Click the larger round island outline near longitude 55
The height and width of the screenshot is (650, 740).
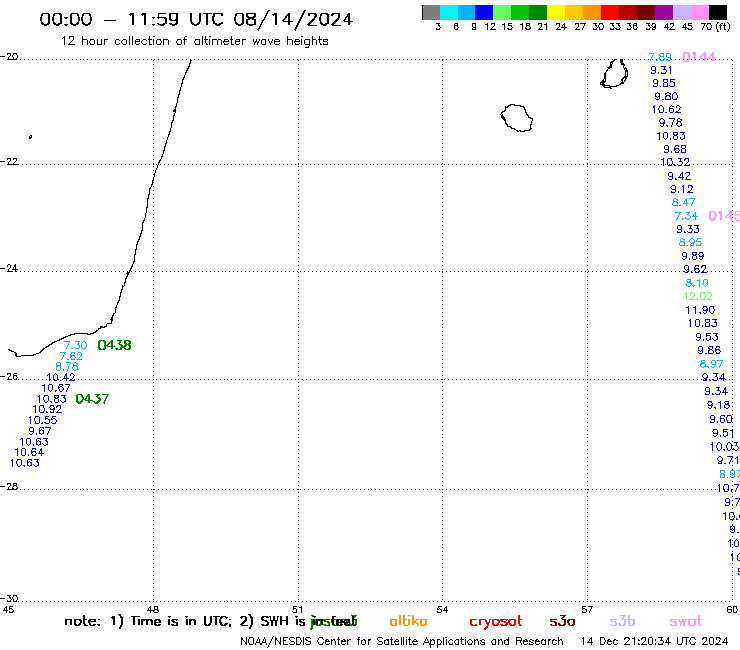pyautogui.click(x=517, y=118)
